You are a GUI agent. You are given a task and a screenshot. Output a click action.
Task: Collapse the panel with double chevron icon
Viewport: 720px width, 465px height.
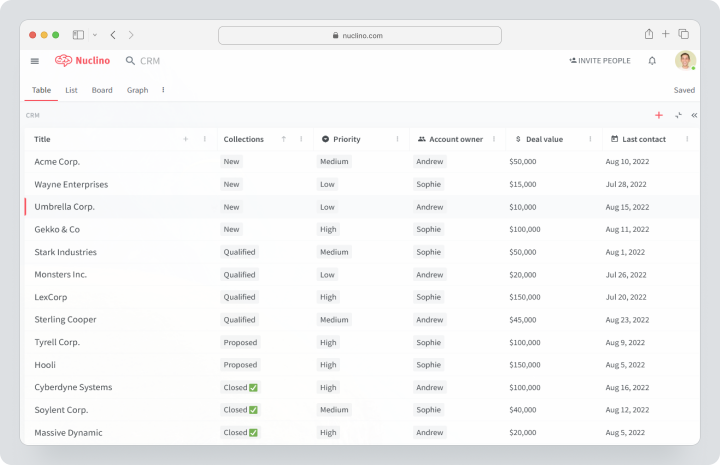tap(694, 115)
